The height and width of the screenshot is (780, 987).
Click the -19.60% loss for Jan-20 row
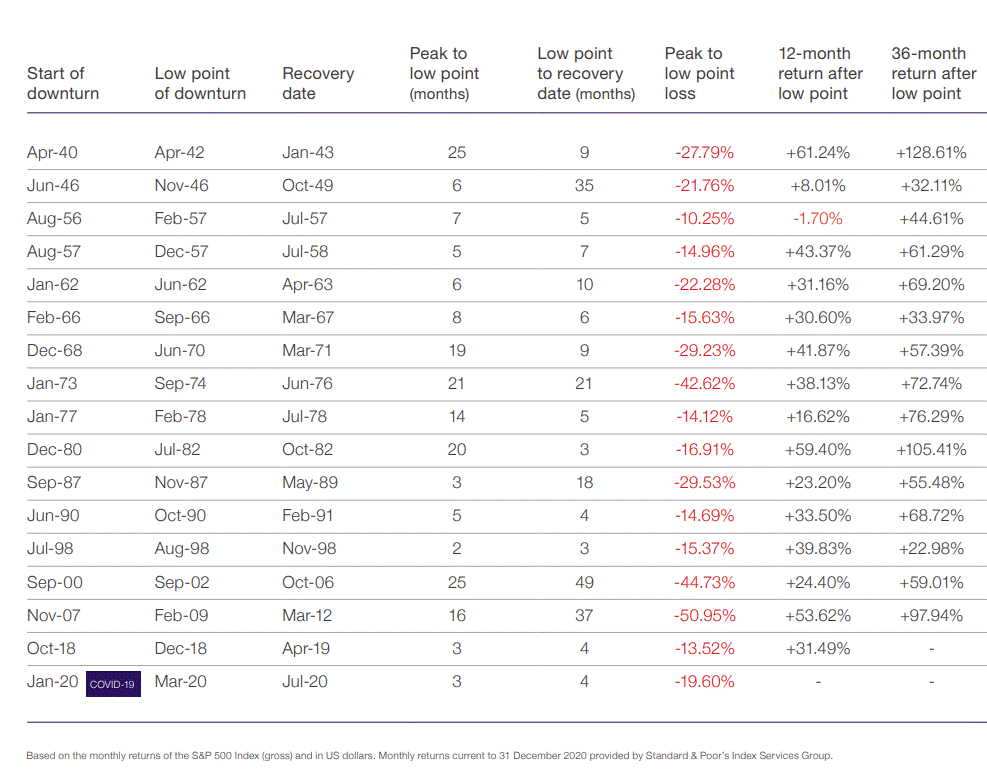pos(704,681)
